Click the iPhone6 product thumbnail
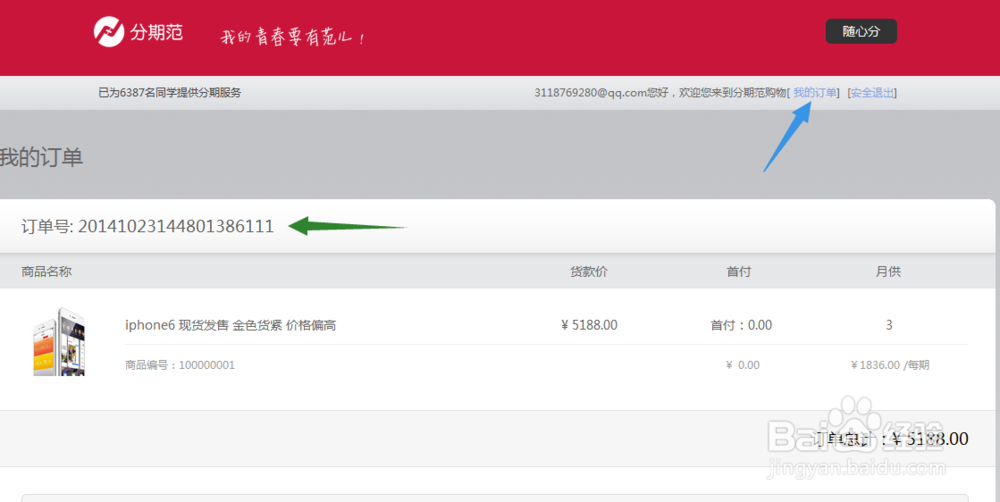Viewport: 1000px width, 502px height. (x=59, y=341)
